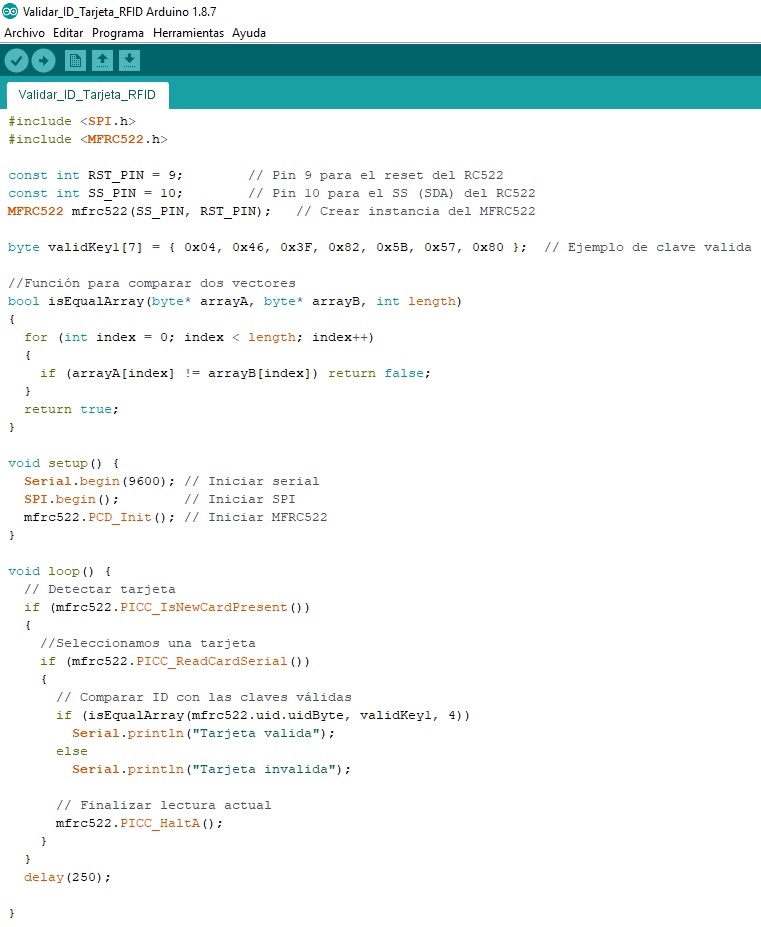
Task: Click the comment 'Detectar tarjeta'
Action: [x=100, y=590]
